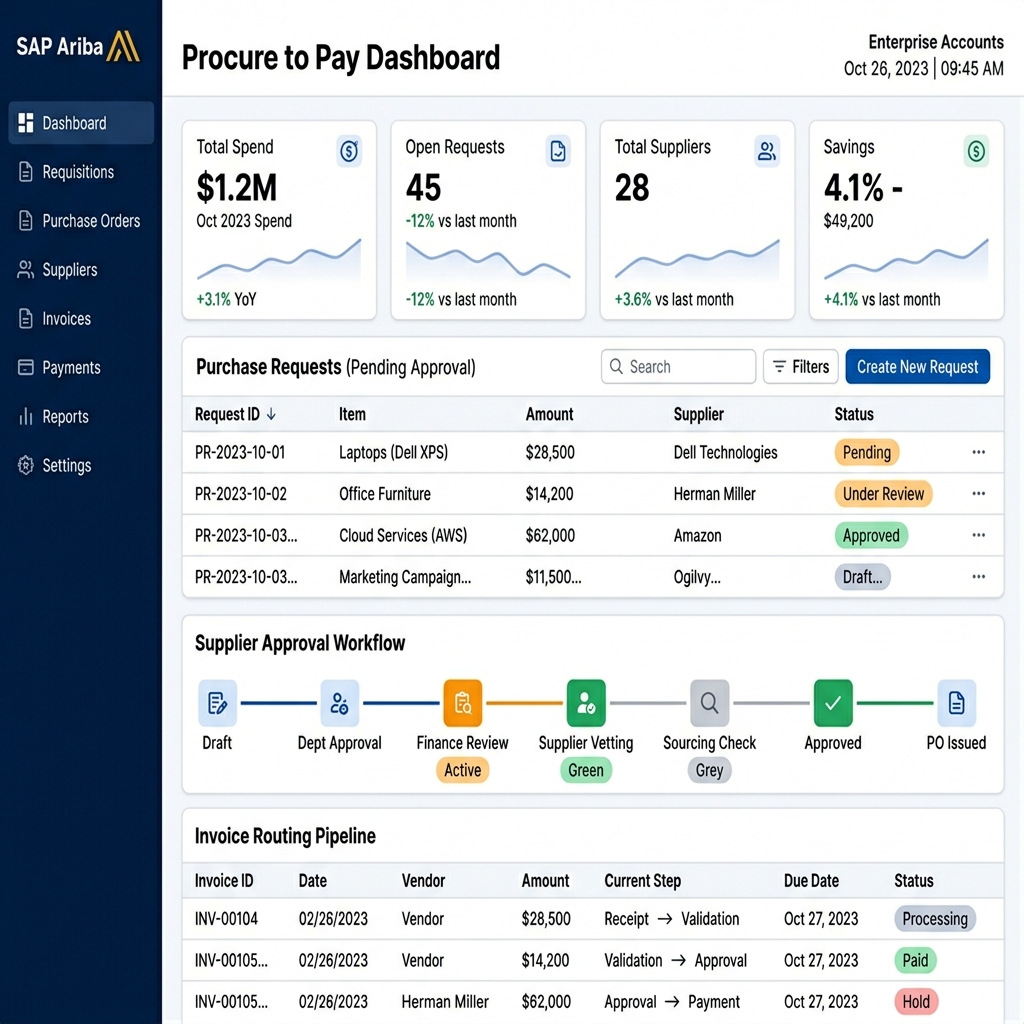Click the Enterprise Accounts label
Viewport: 1024px width, 1024px height.
[x=936, y=42]
